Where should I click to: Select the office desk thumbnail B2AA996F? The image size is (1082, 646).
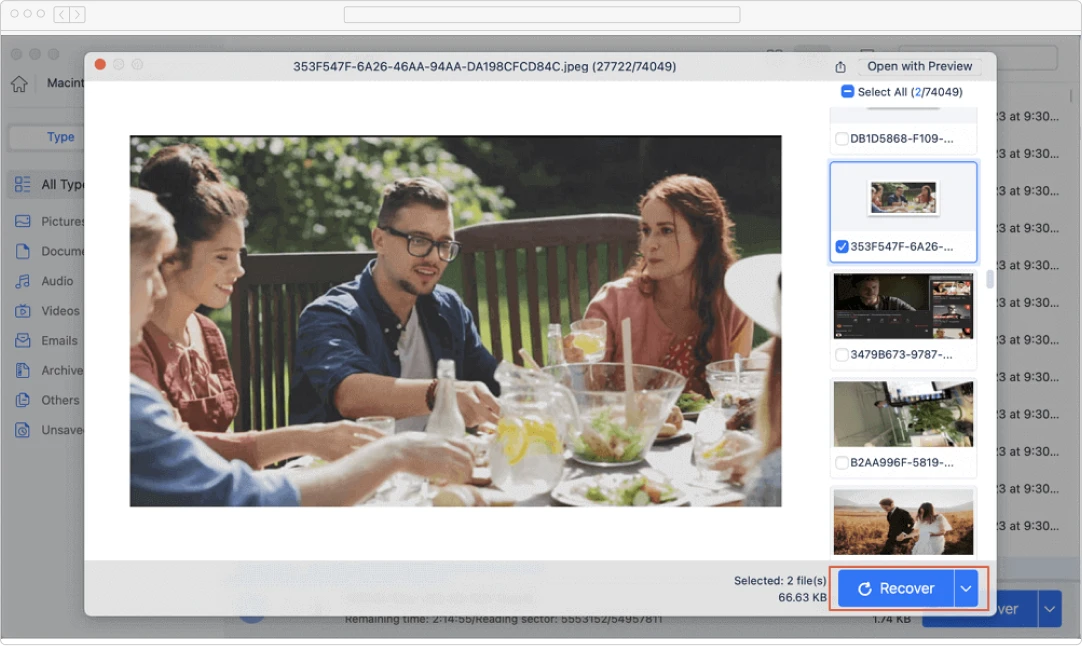click(903, 414)
